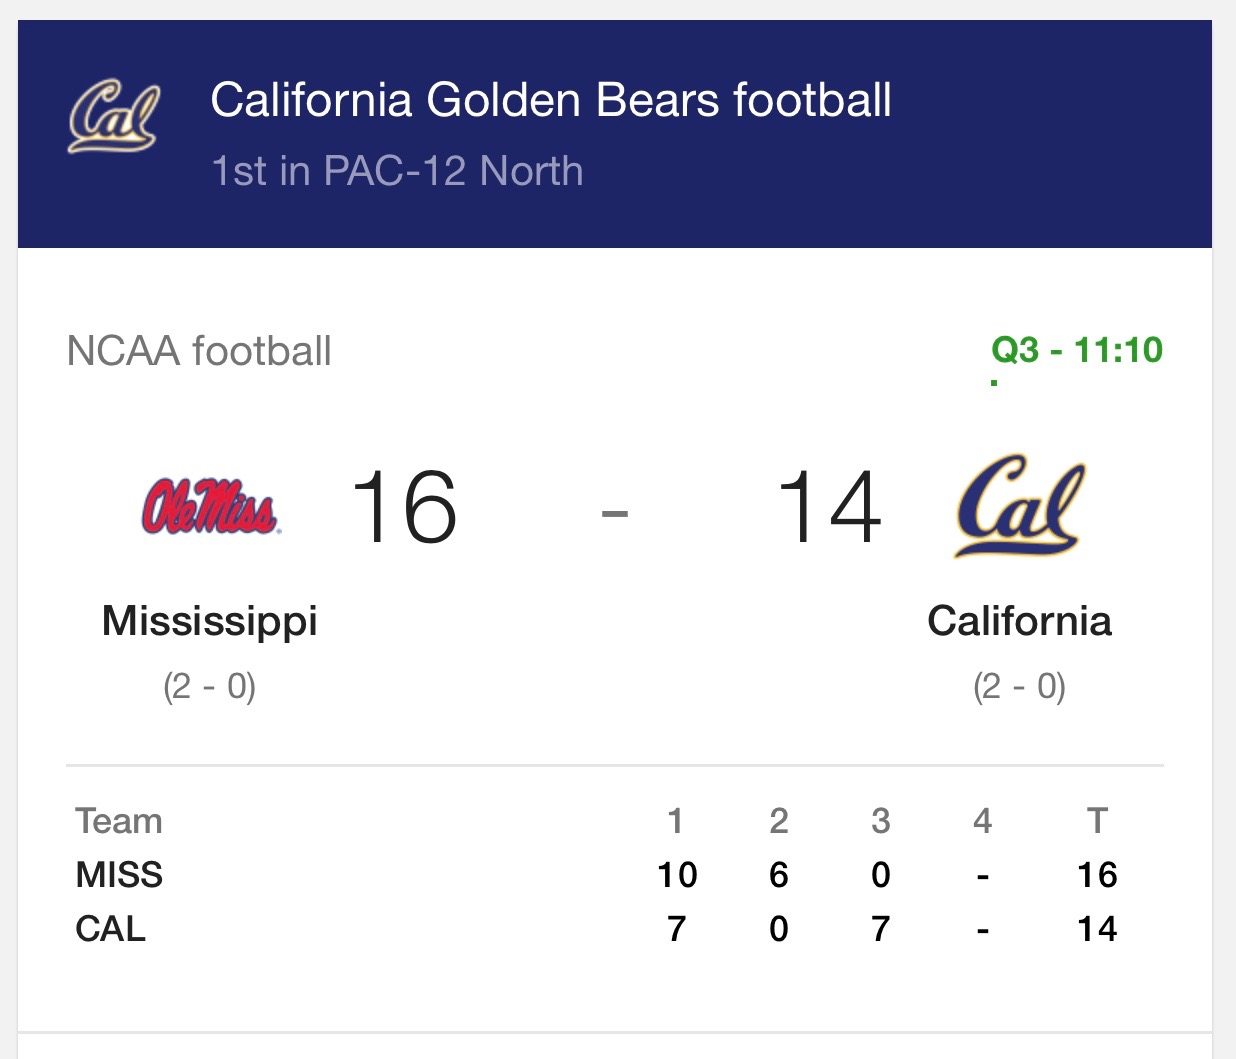Click the Team column header

tap(118, 821)
